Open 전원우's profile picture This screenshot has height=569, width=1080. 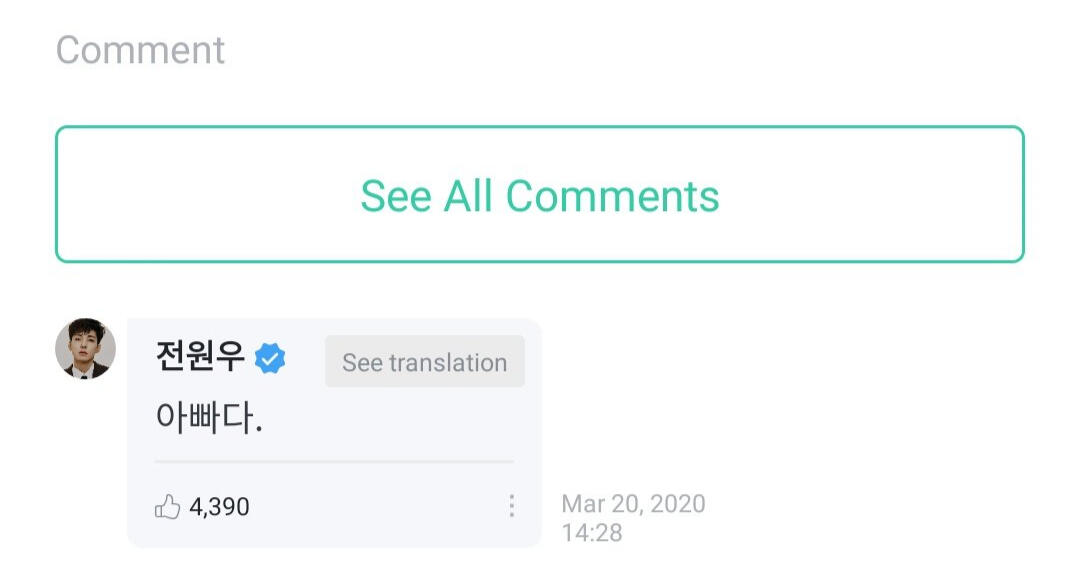(85, 349)
